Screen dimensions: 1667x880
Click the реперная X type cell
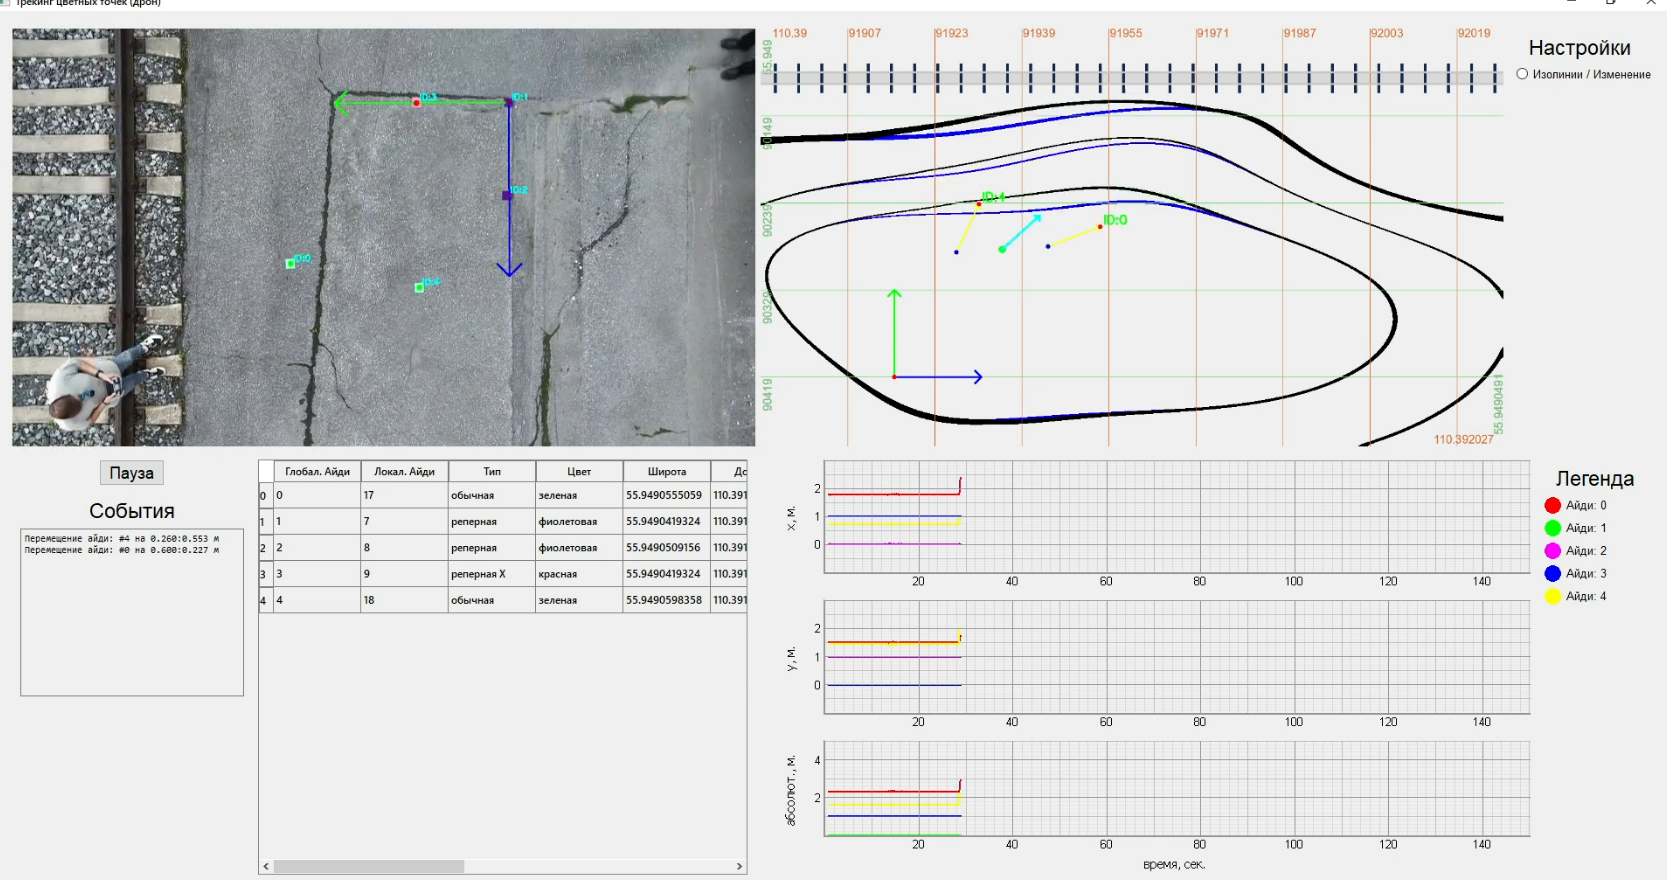pyautogui.click(x=492, y=574)
